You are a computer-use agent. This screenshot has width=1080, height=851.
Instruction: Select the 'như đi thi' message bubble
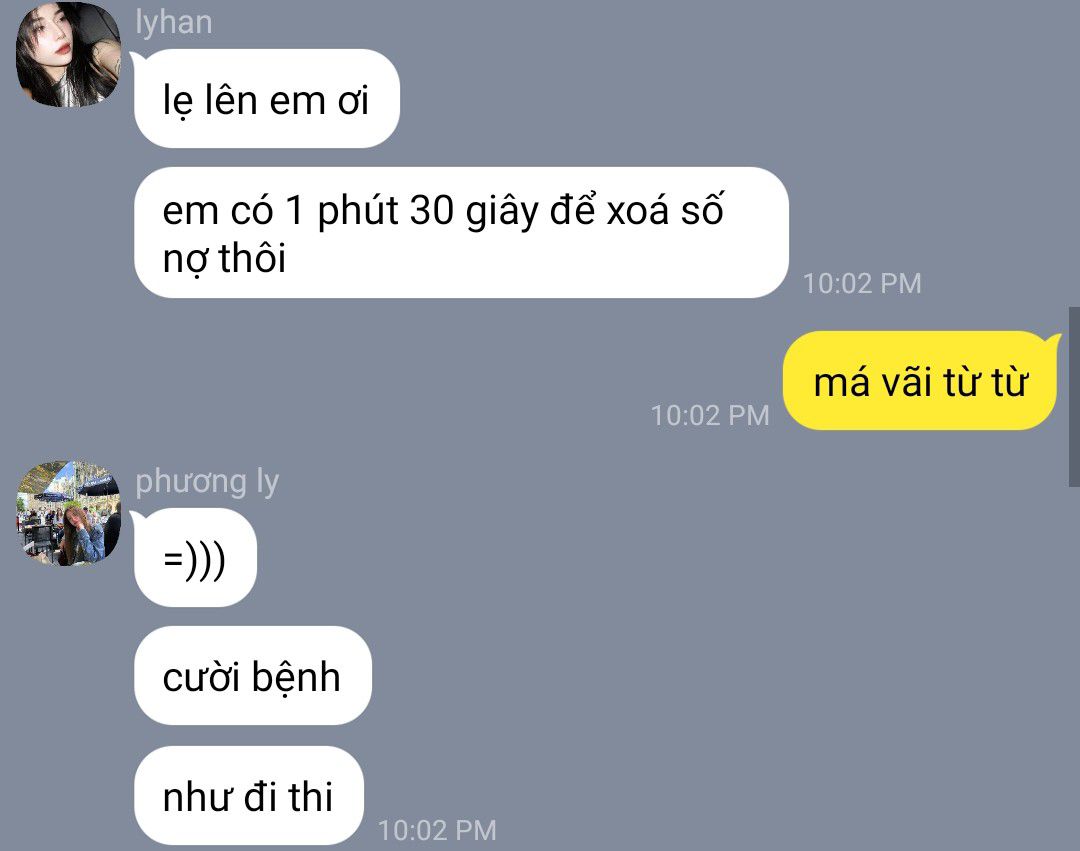tap(248, 795)
